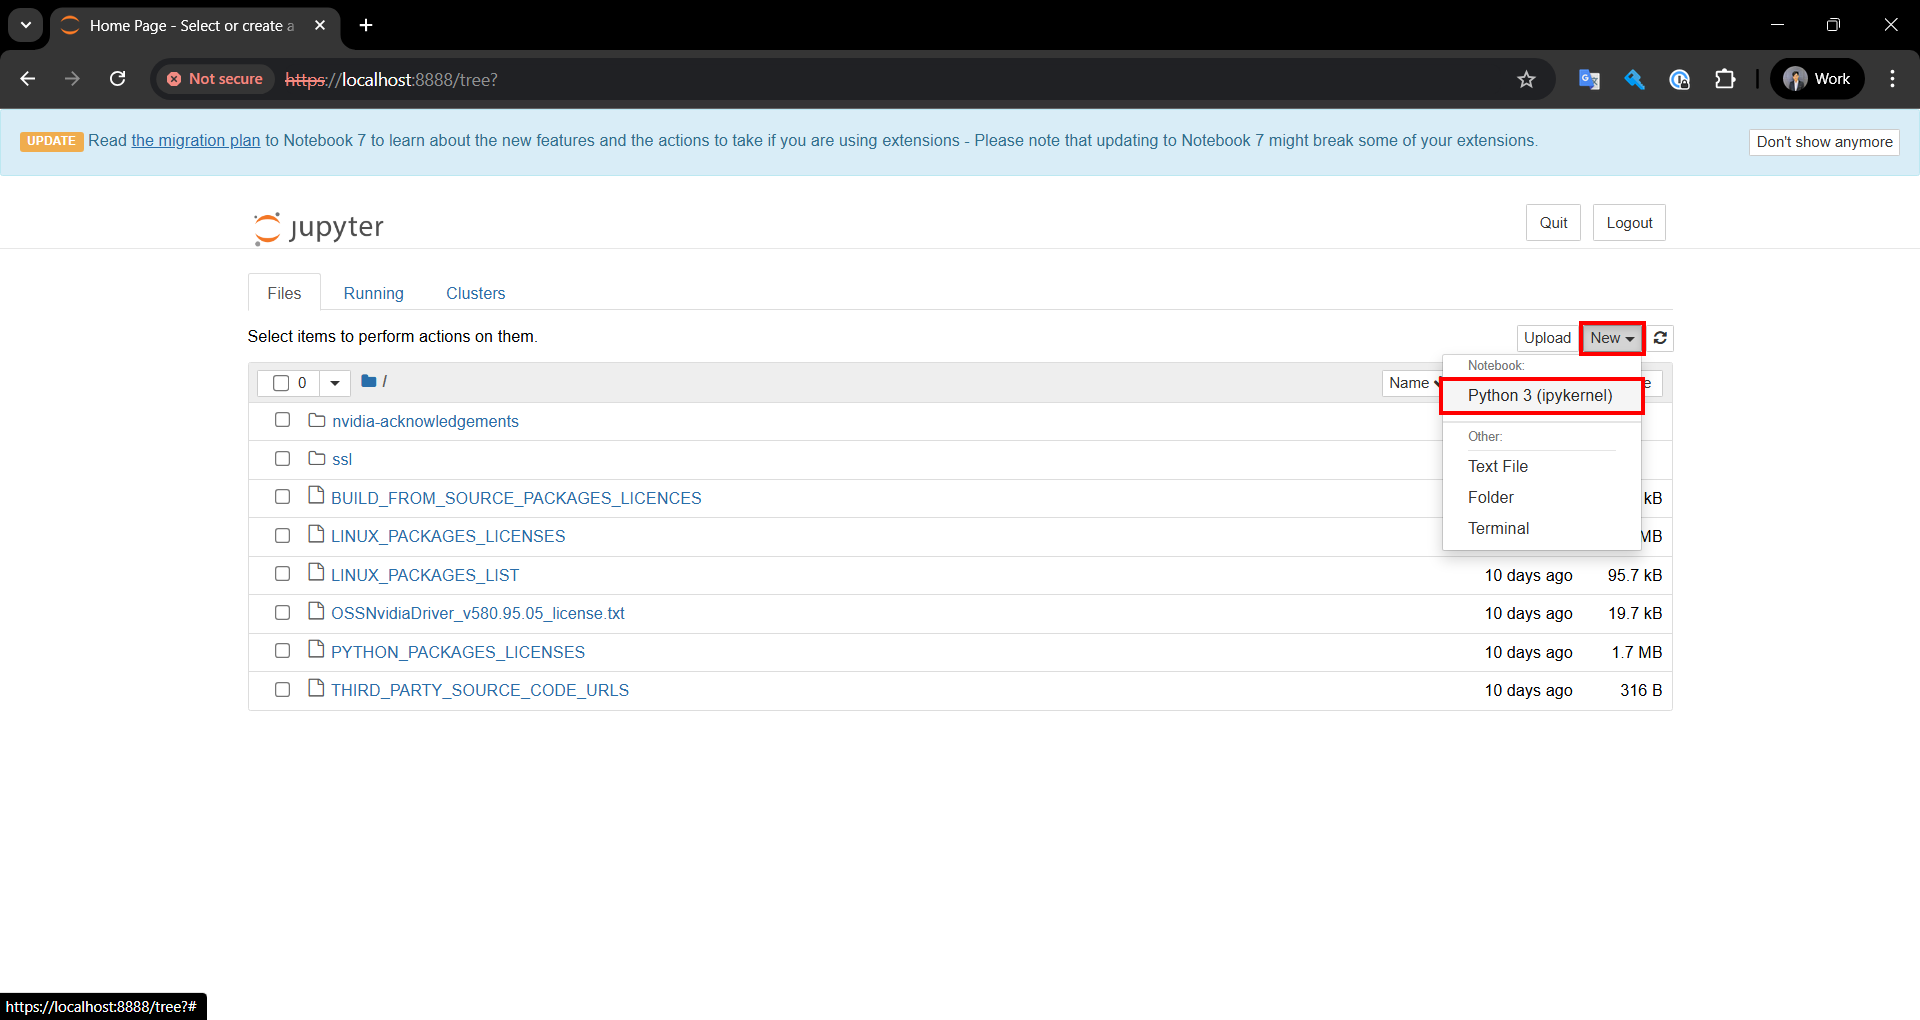Click the file icon beside BUILD_FROM_SOURCE_PACKAGES_LICENCES
This screenshot has width=1920, height=1020.
pyautogui.click(x=317, y=496)
